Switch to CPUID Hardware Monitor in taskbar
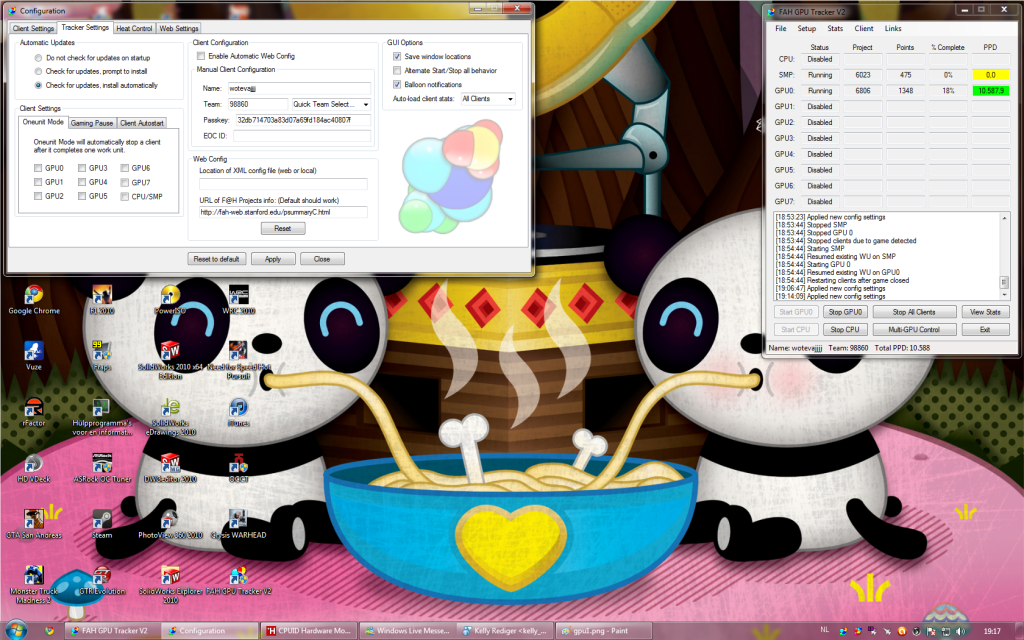1024x640 pixels. coord(310,631)
